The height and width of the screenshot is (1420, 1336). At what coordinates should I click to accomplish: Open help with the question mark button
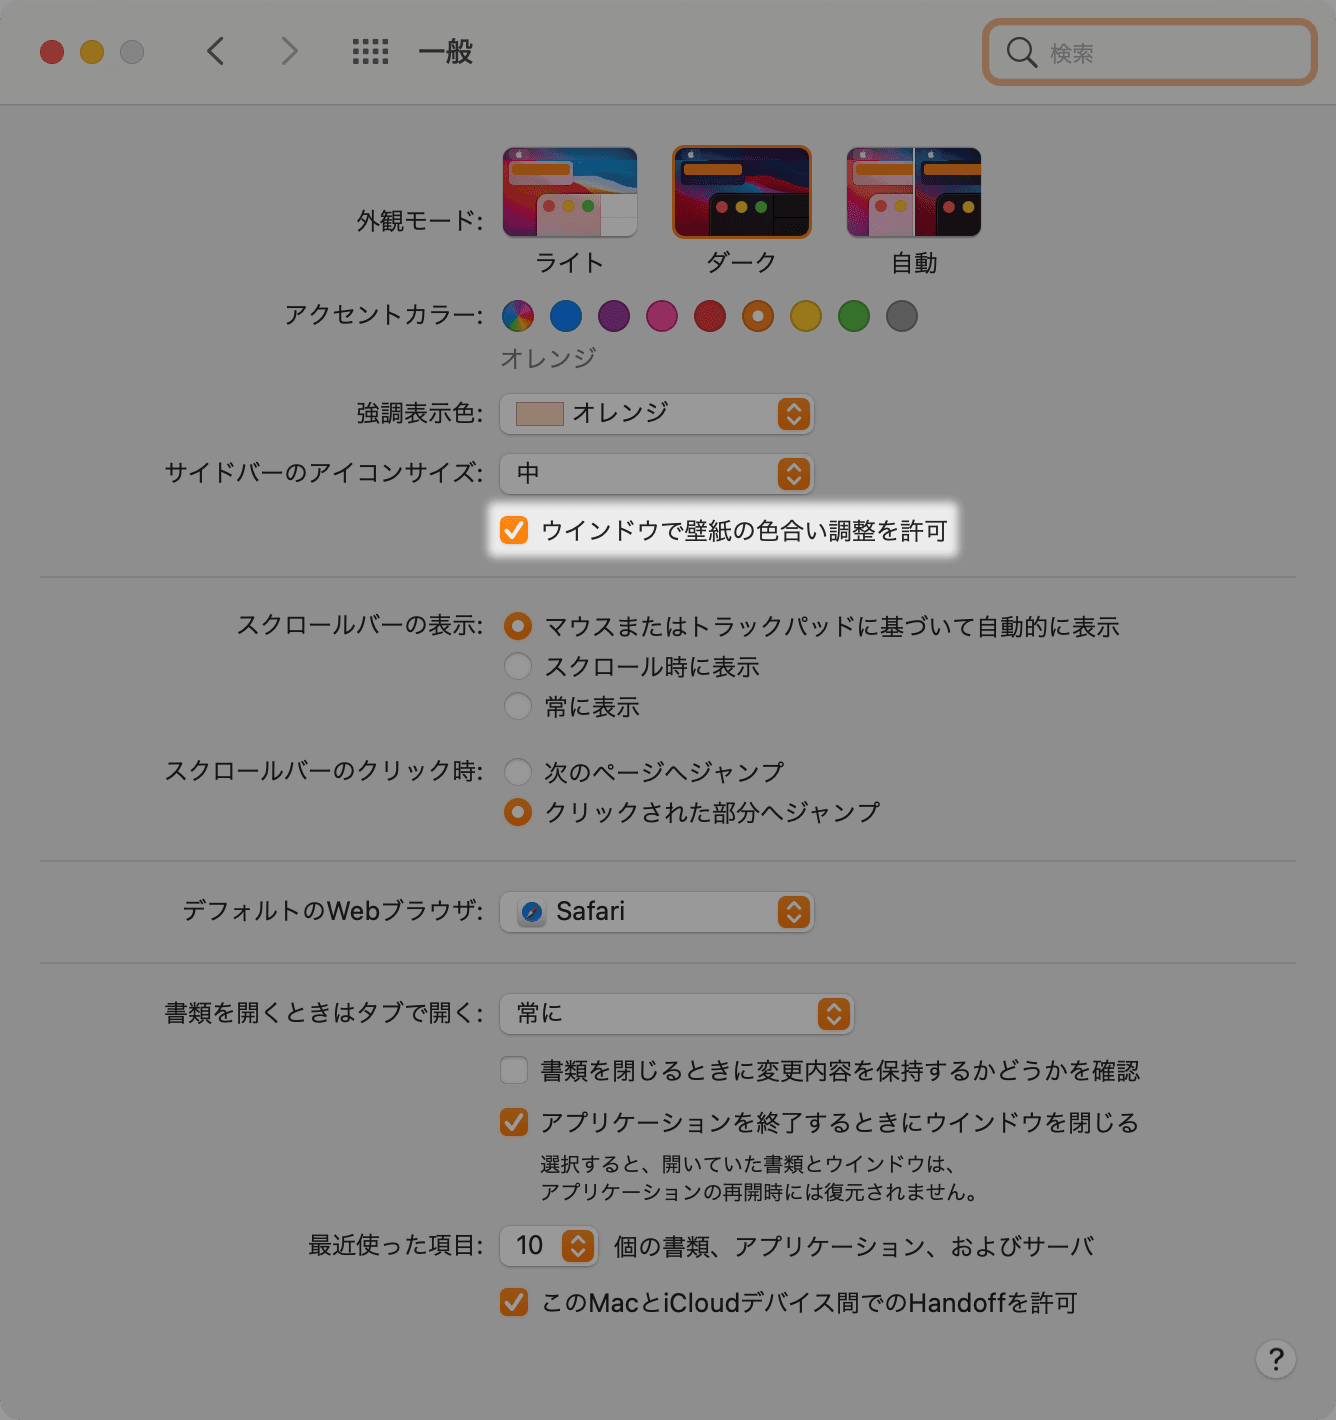click(1276, 1359)
